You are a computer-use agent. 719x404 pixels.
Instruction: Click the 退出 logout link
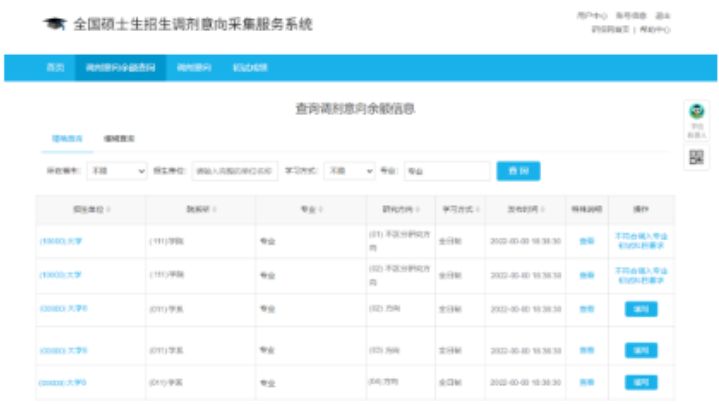(663, 16)
